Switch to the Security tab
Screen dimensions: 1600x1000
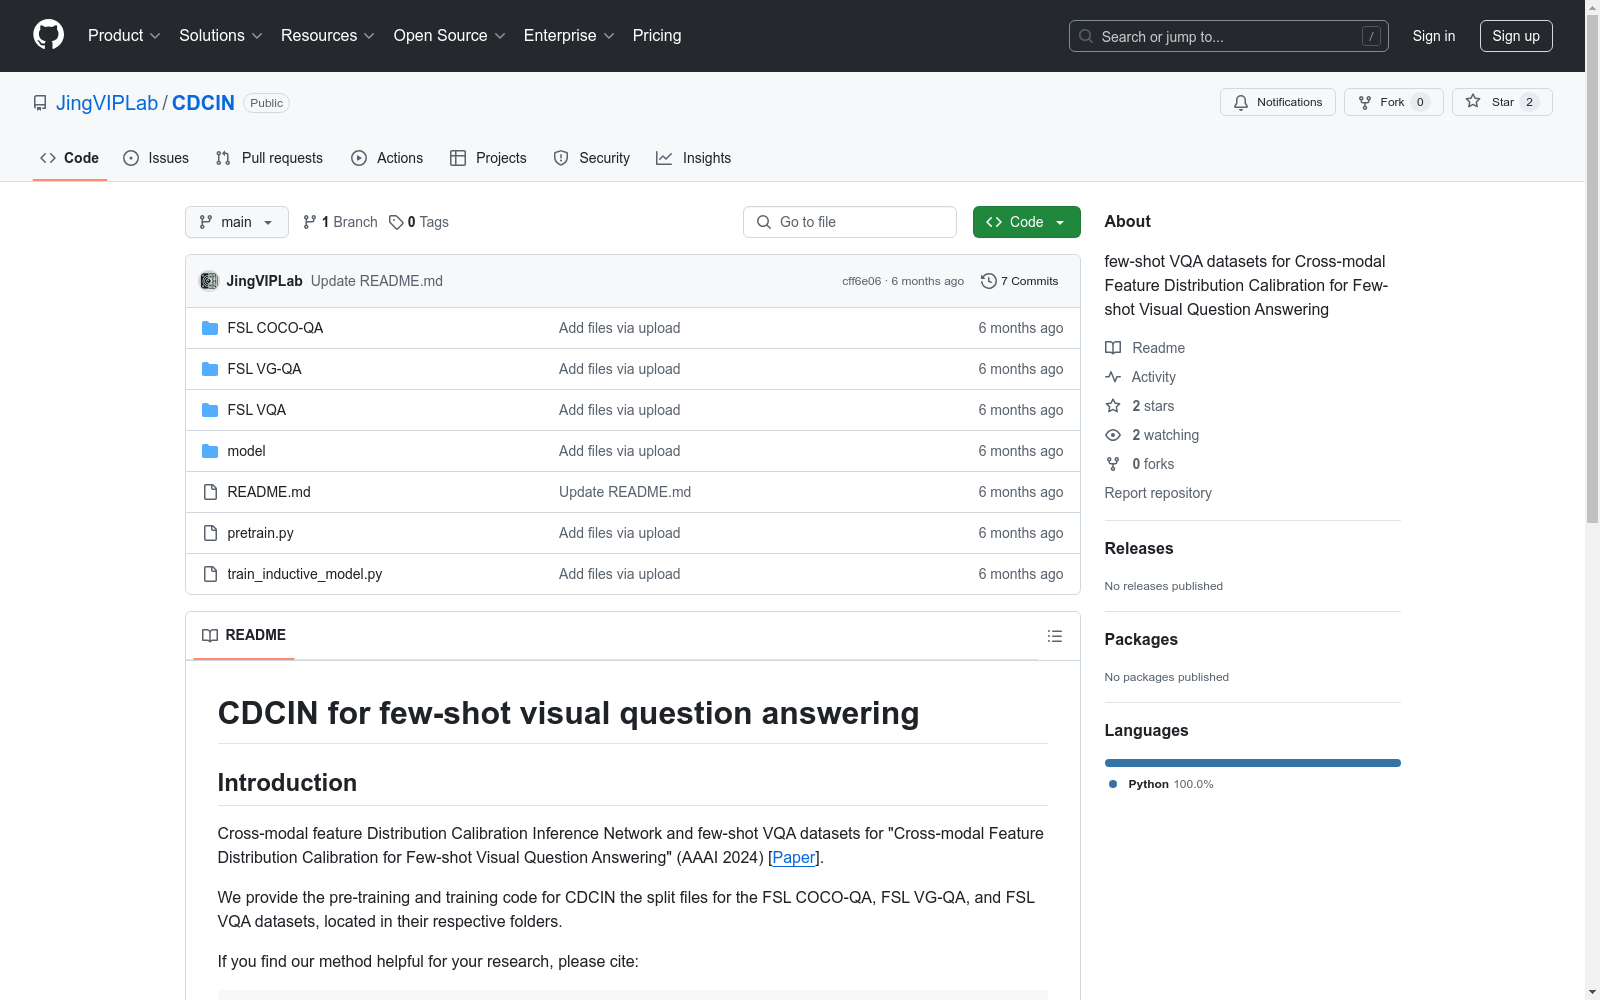coord(592,158)
